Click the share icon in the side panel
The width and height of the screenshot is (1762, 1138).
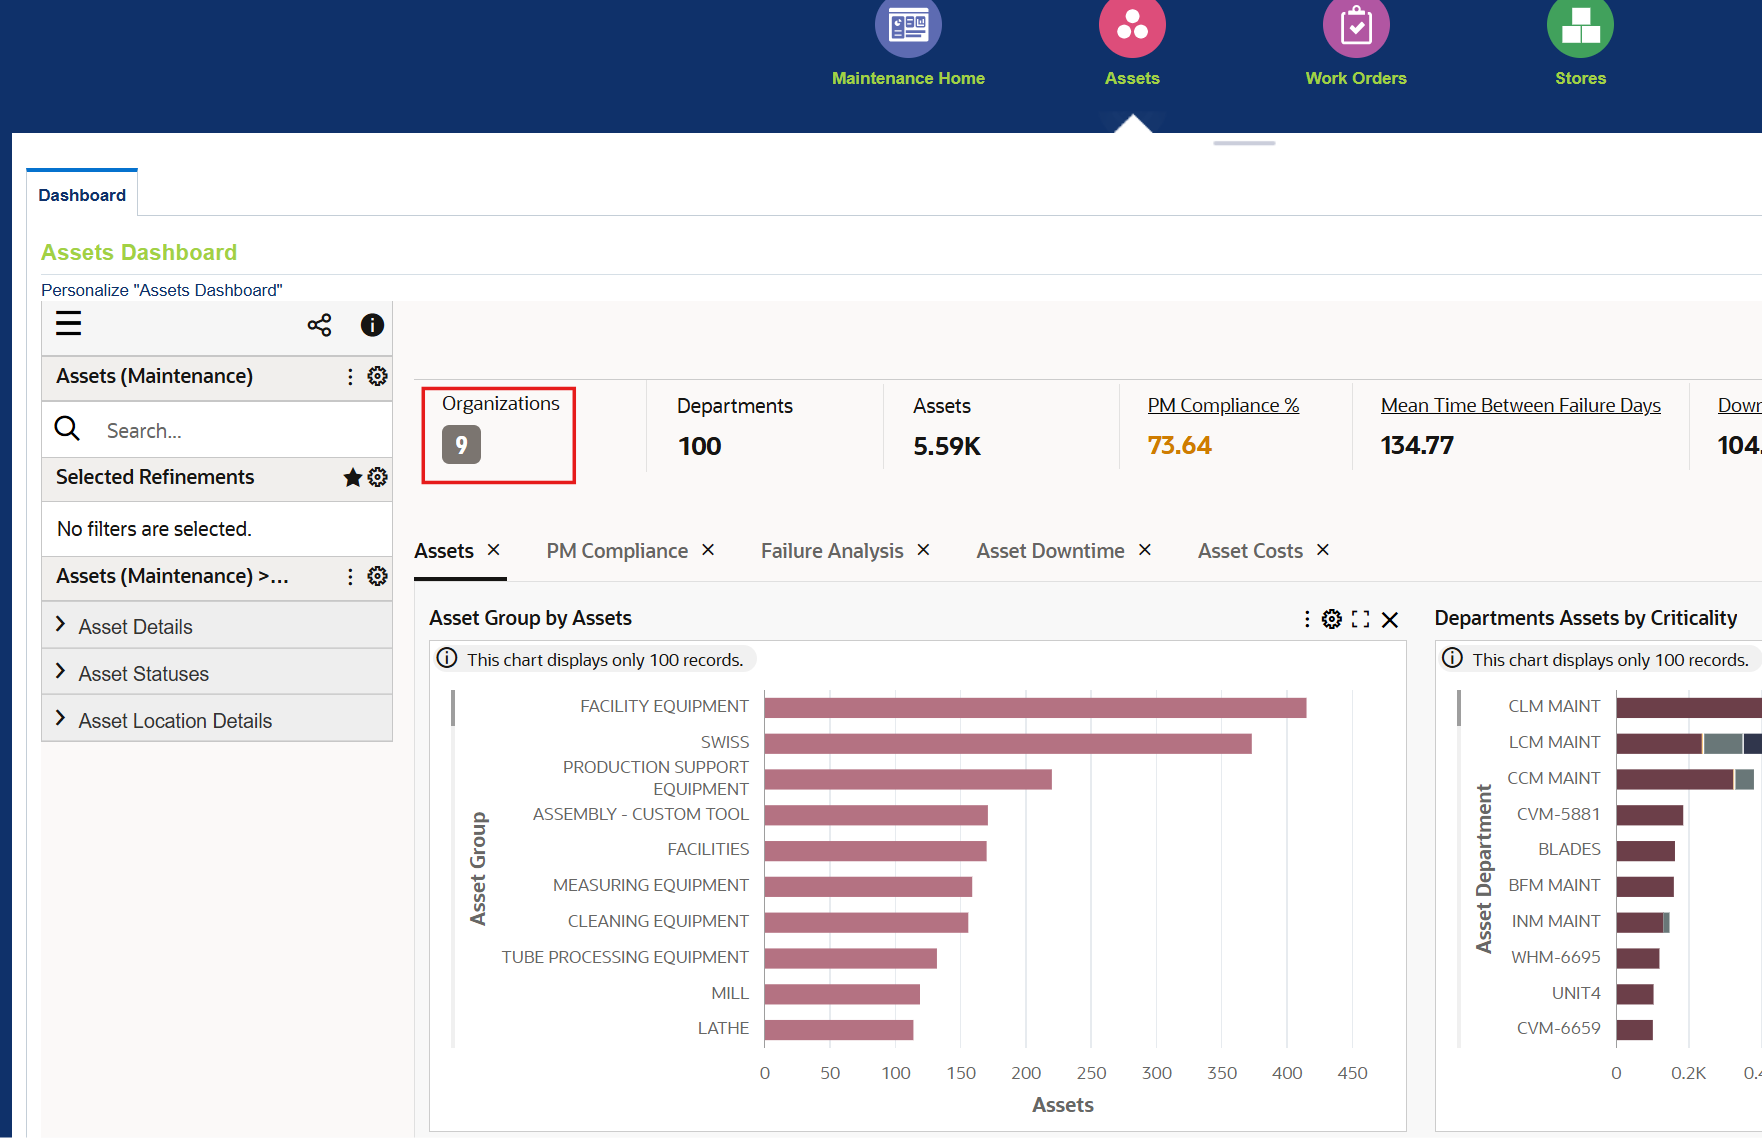(x=319, y=325)
